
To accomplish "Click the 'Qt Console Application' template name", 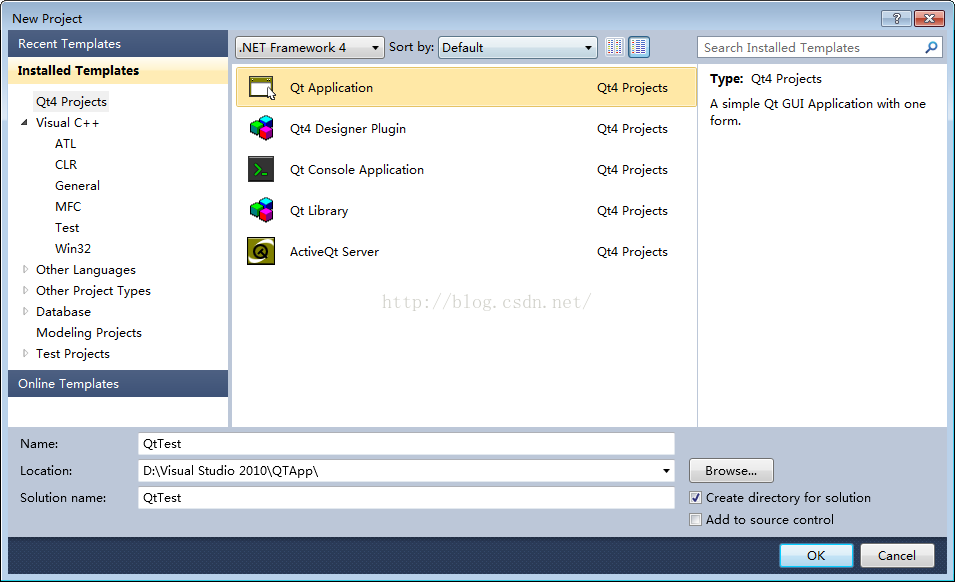I will tap(357, 169).
